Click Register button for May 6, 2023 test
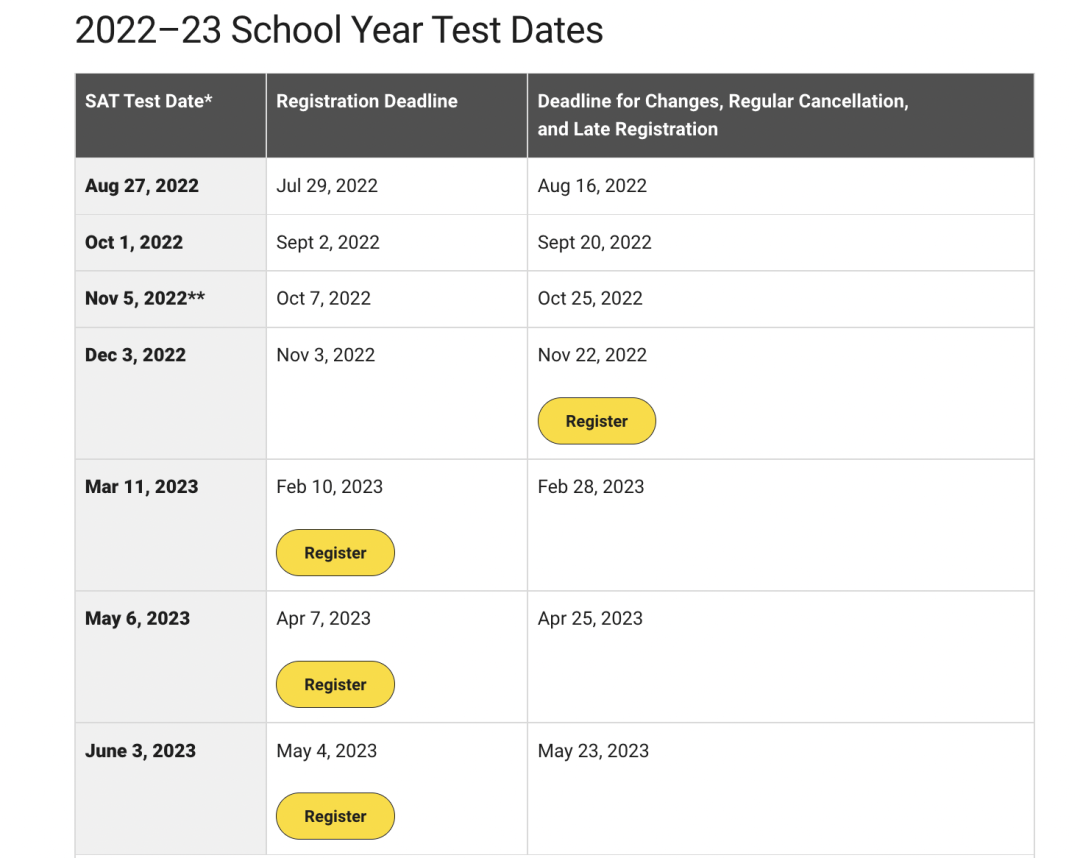The image size is (1080, 858). (x=335, y=684)
